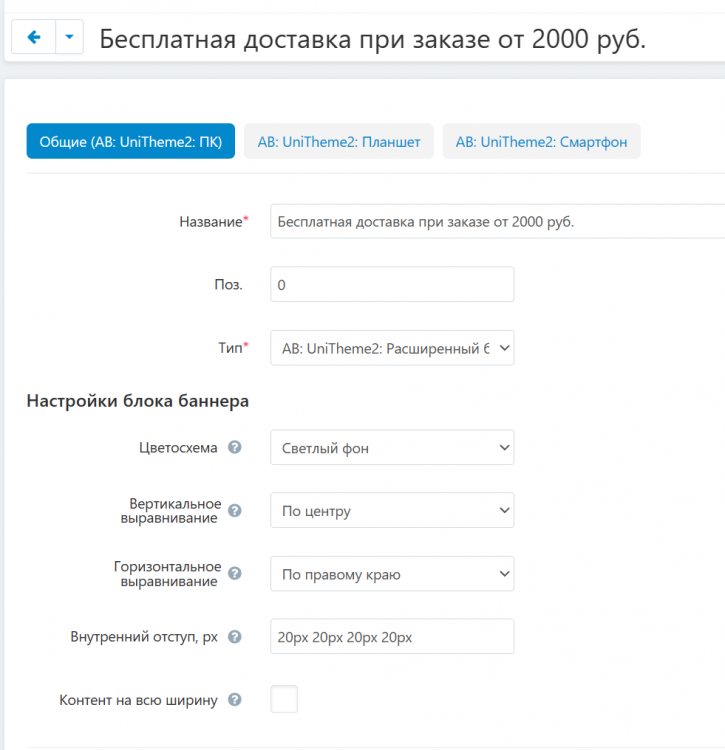Screen dimensions: 725x750
Task: Click the Внутренний отступ, px input field
Action: [x=392, y=637]
